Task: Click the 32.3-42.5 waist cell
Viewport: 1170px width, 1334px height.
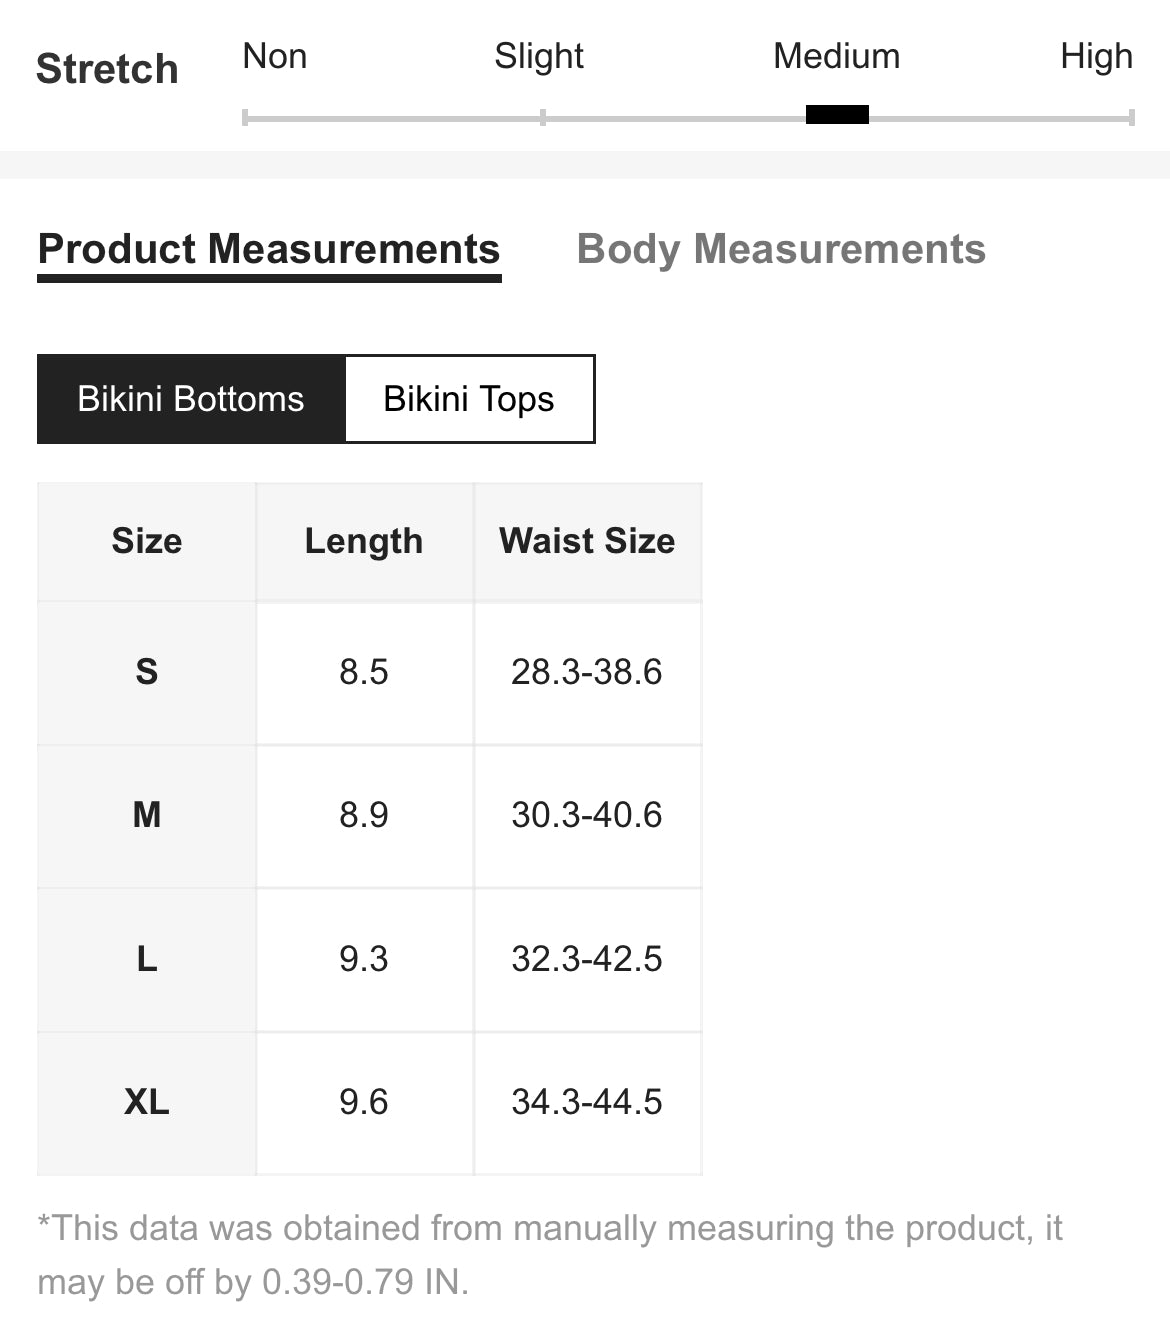Action: coord(587,960)
